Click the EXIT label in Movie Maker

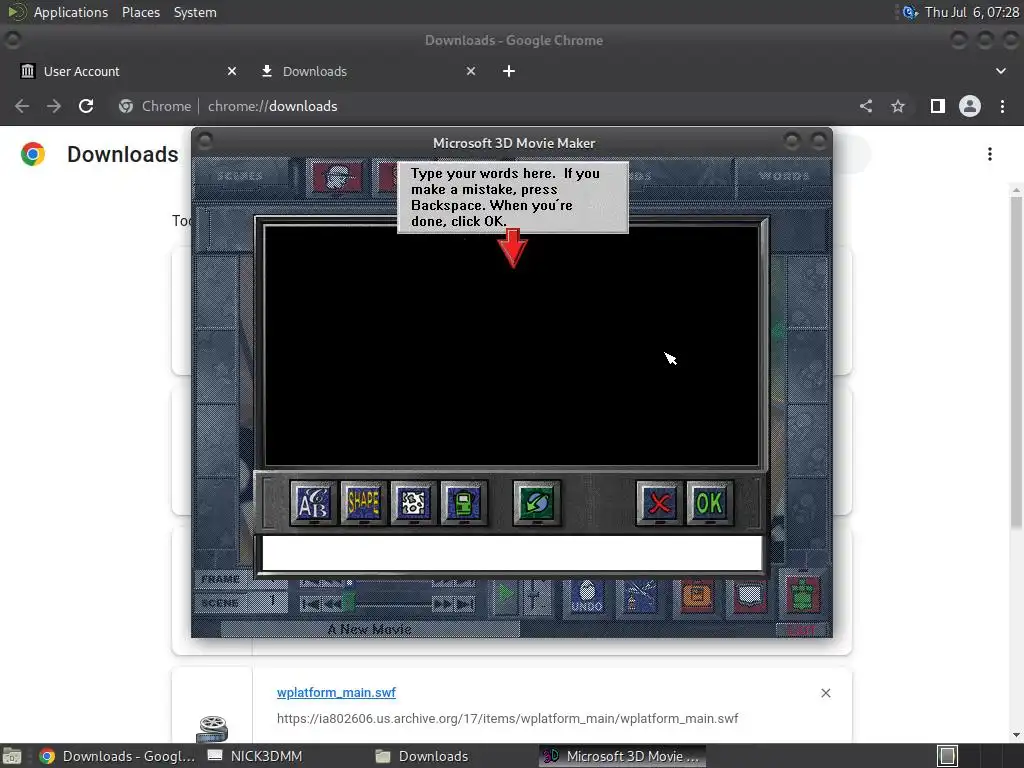click(x=801, y=630)
